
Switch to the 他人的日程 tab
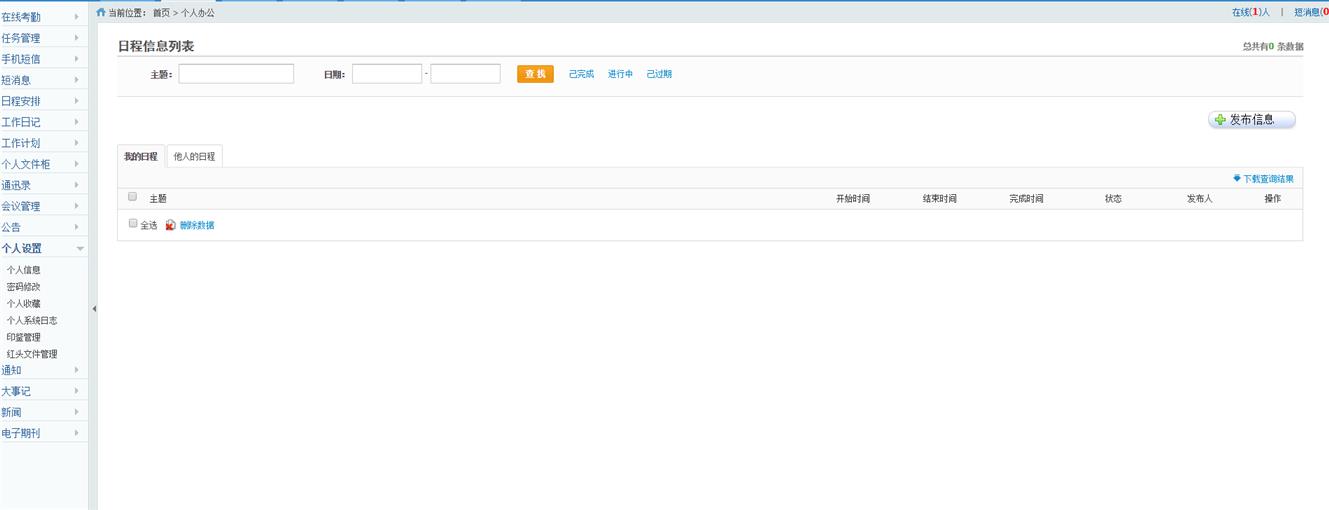[x=194, y=157]
